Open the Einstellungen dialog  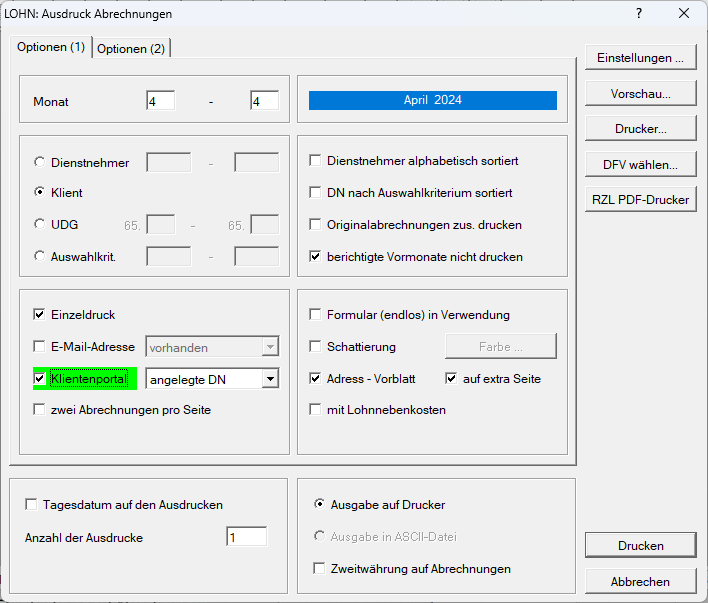click(640, 58)
